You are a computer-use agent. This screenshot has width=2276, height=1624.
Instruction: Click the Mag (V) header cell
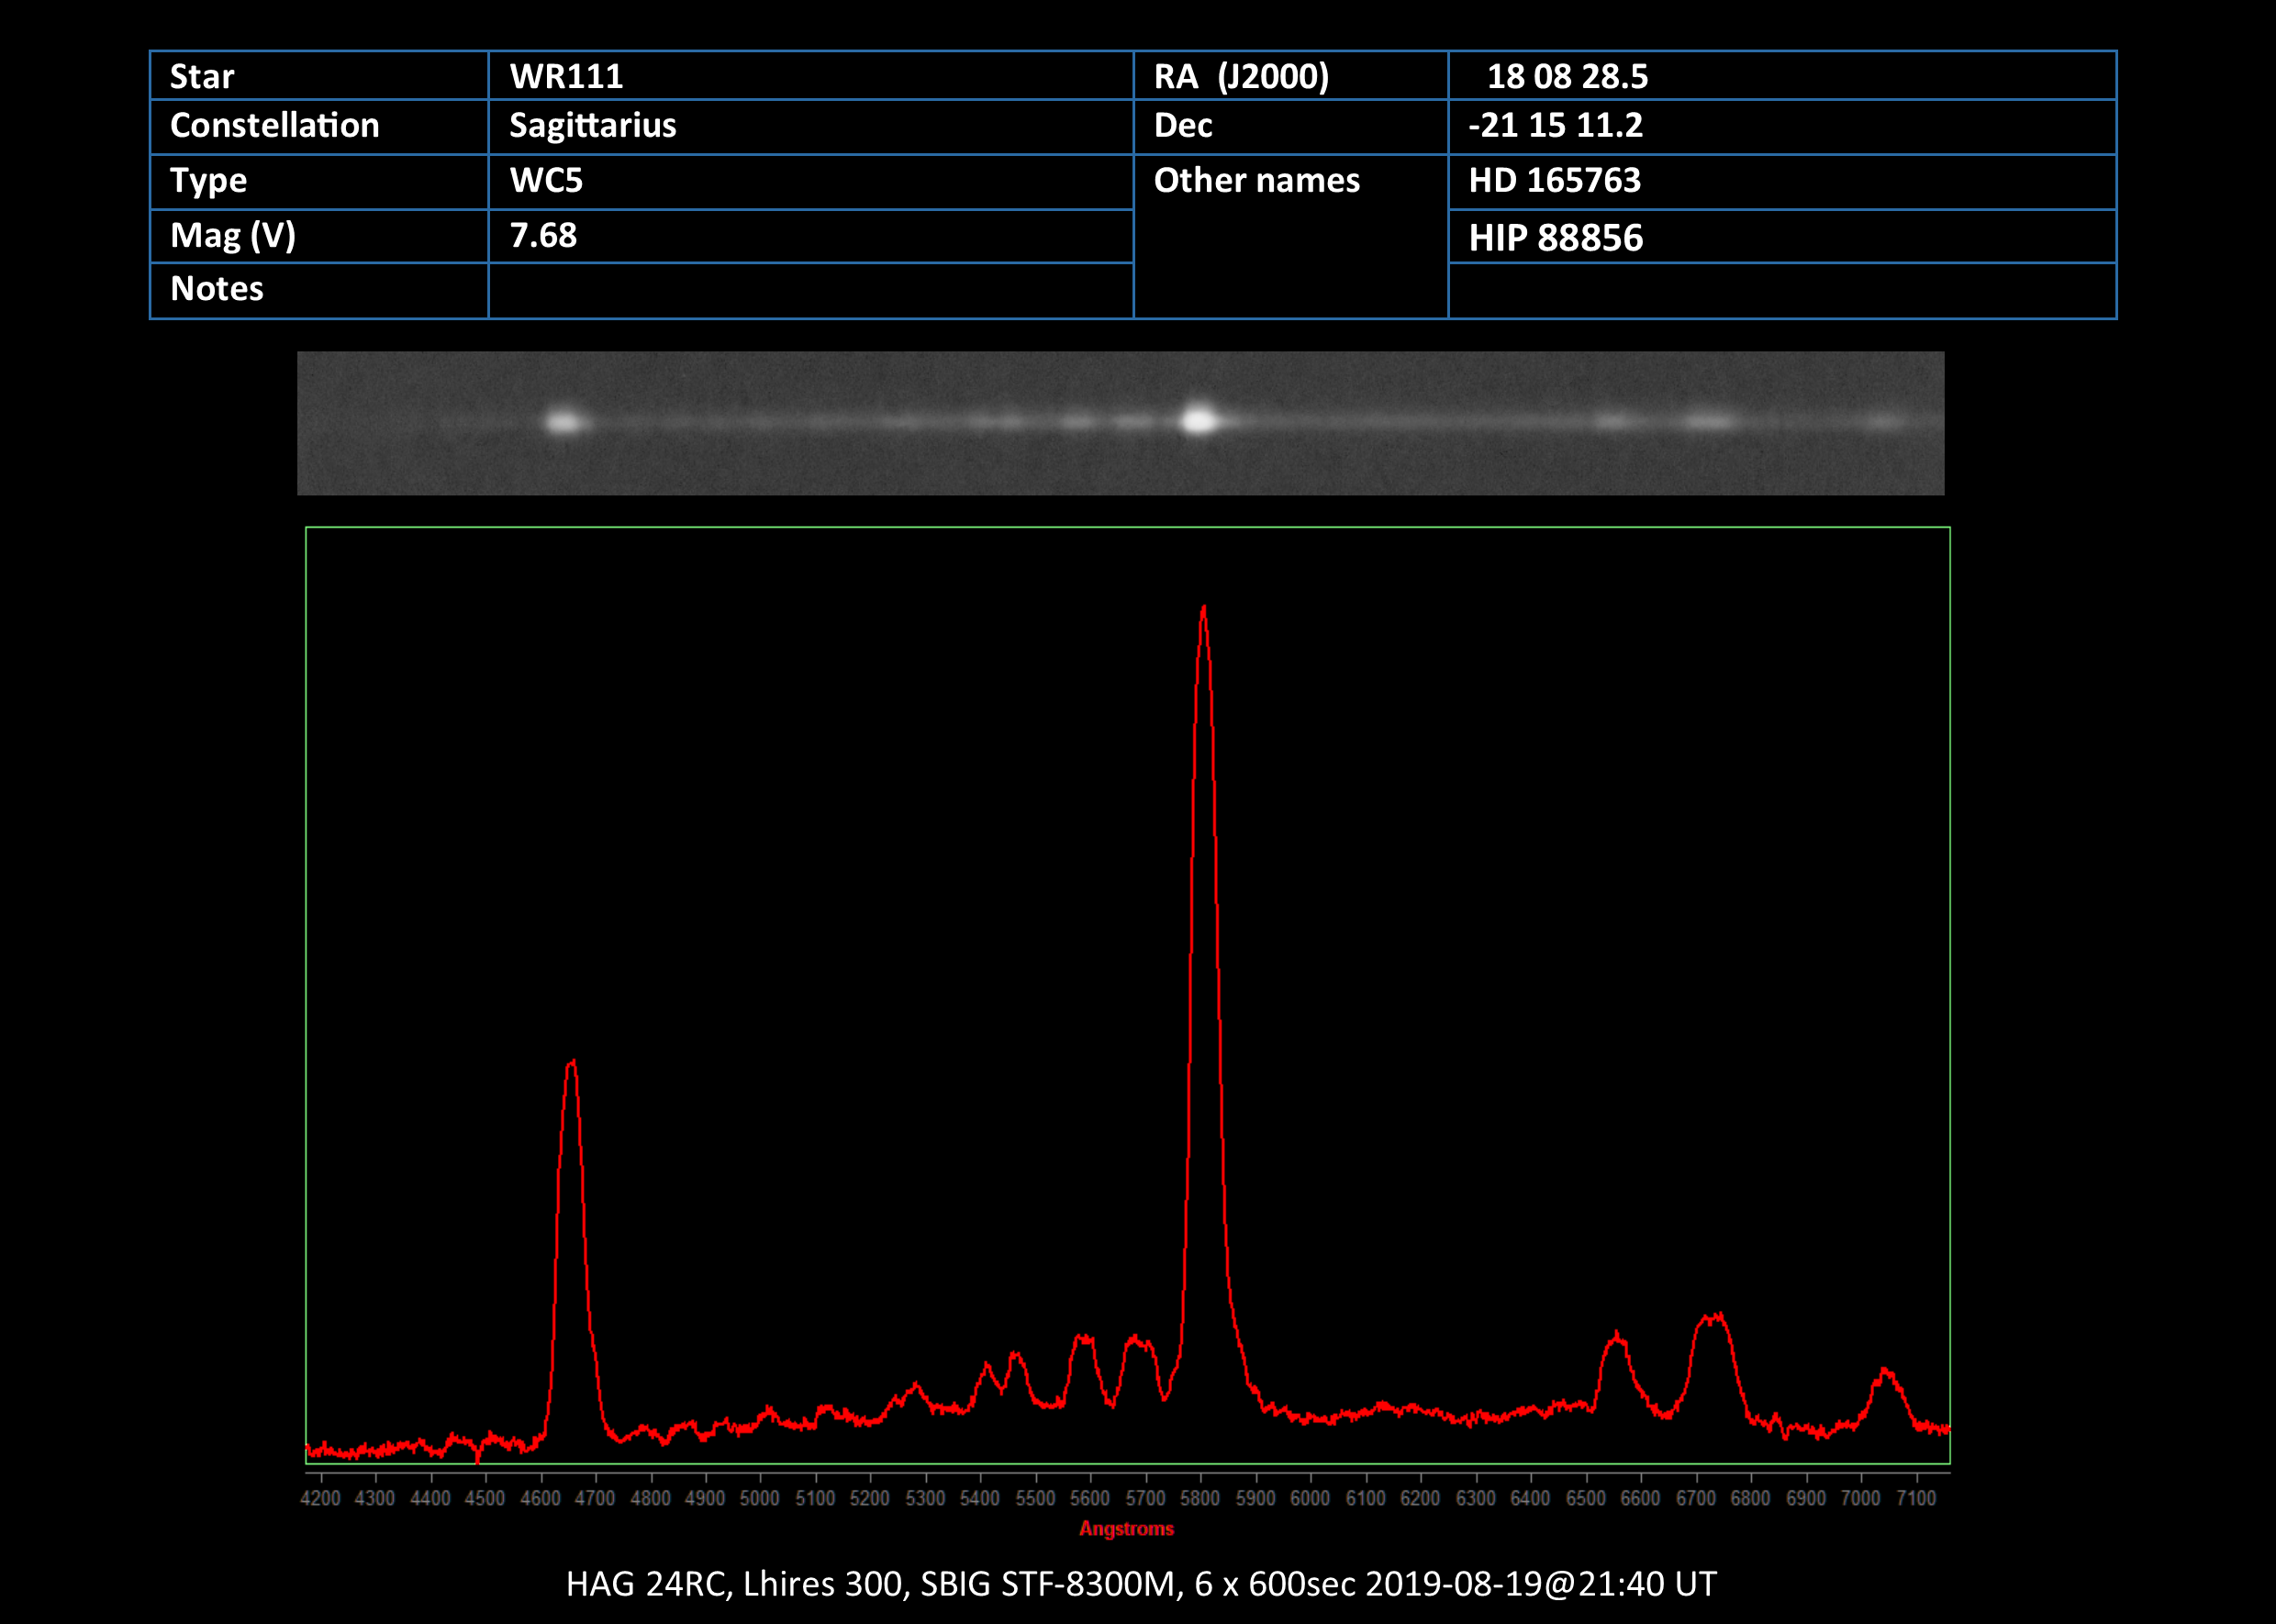click(x=233, y=236)
